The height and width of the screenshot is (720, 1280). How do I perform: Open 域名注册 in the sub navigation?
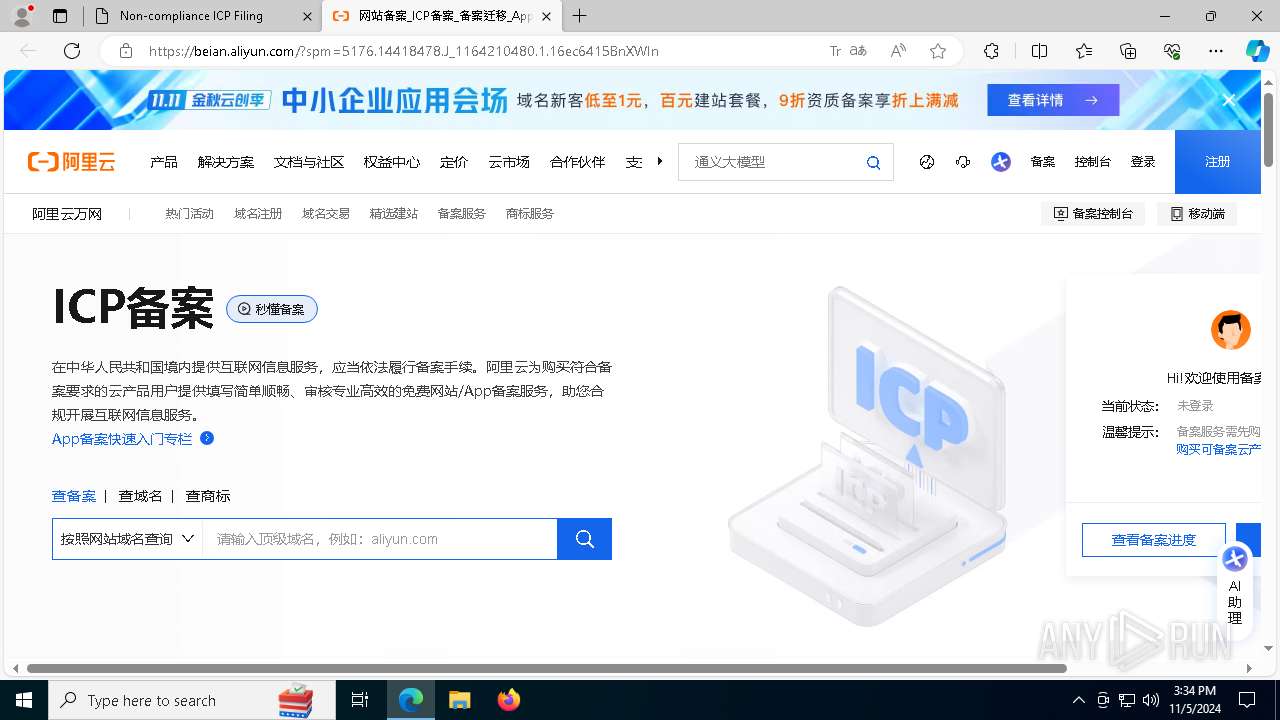(x=258, y=214)
